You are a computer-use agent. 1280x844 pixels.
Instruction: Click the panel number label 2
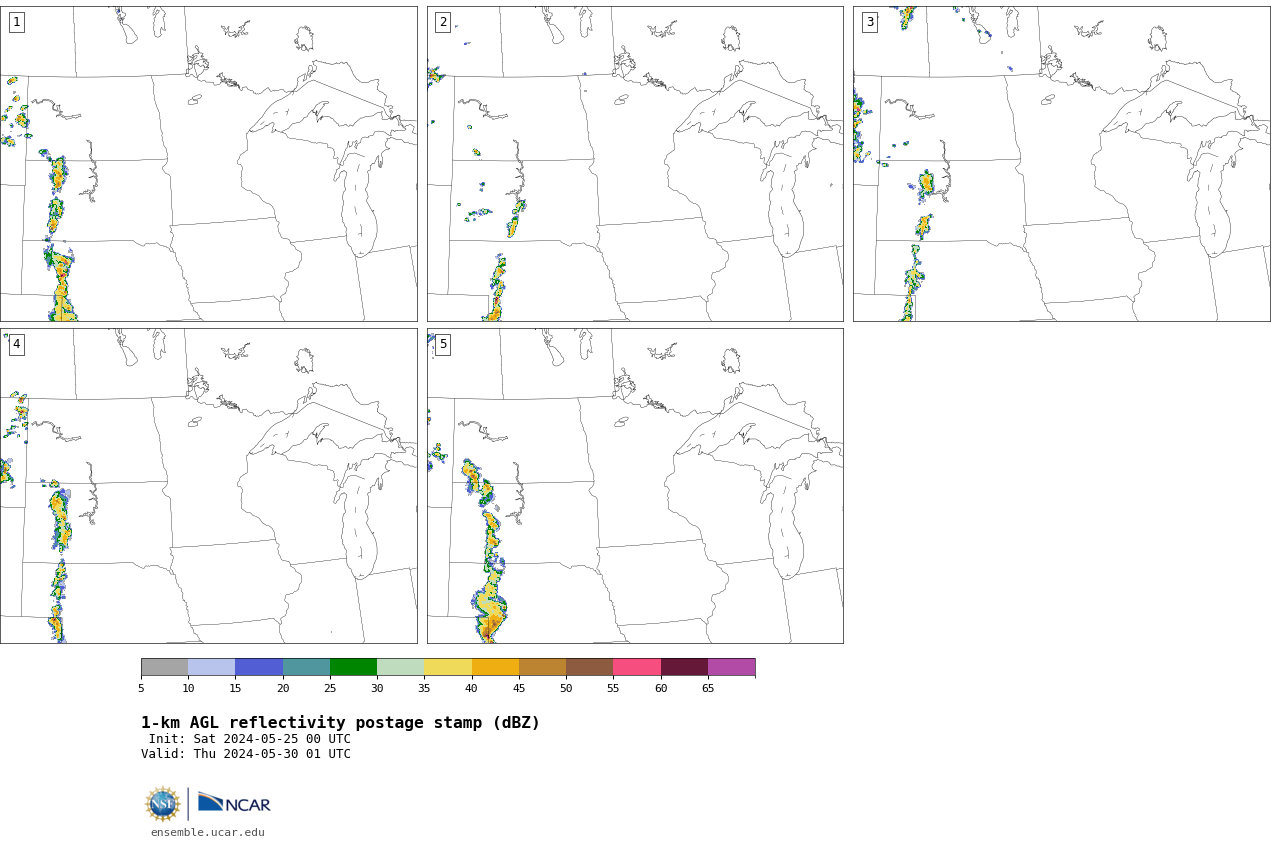[x=443, y=22]
